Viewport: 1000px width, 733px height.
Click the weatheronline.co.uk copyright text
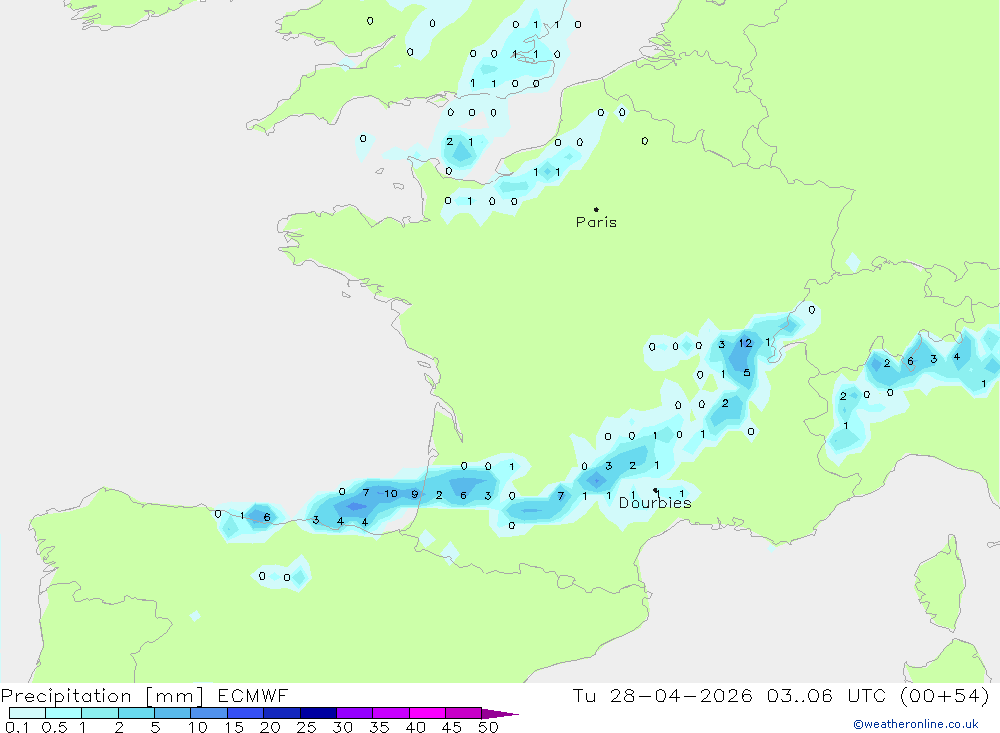pos(916,724)
